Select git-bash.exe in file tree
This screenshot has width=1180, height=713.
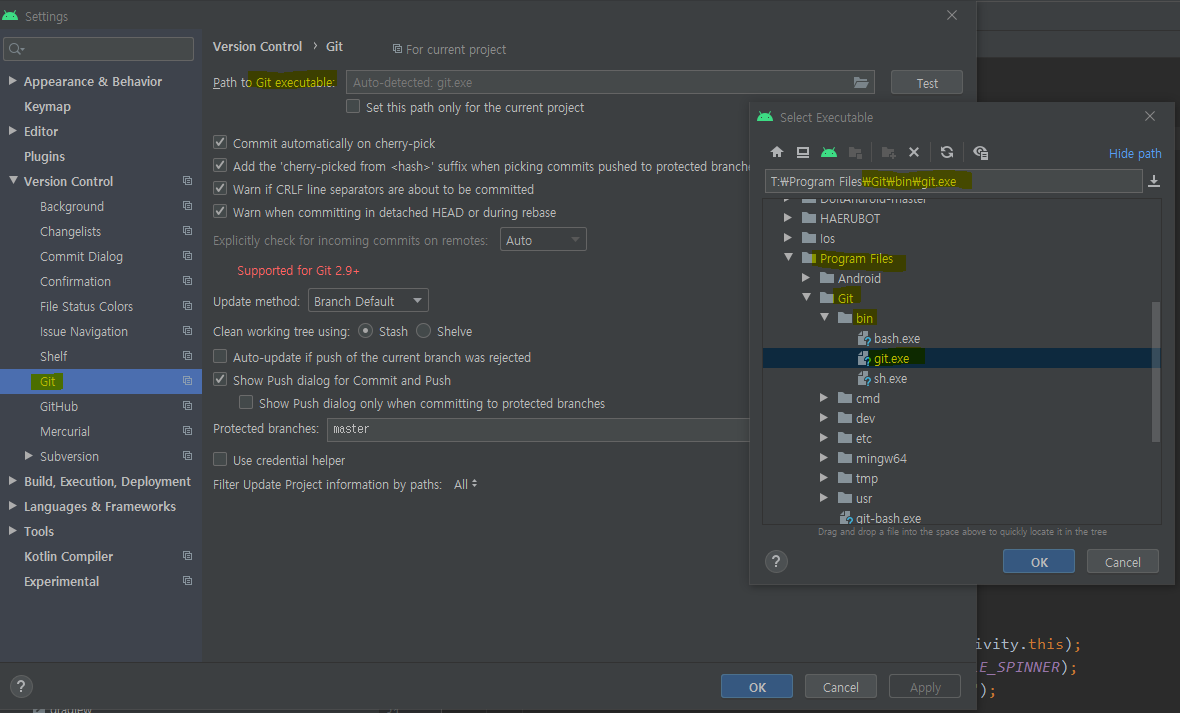[888, 518]
